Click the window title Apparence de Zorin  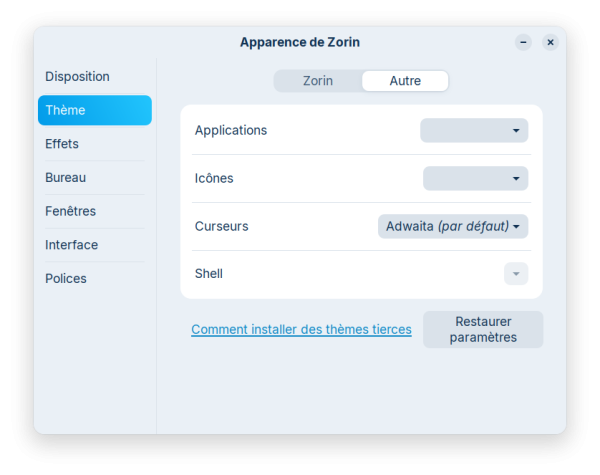300,42
